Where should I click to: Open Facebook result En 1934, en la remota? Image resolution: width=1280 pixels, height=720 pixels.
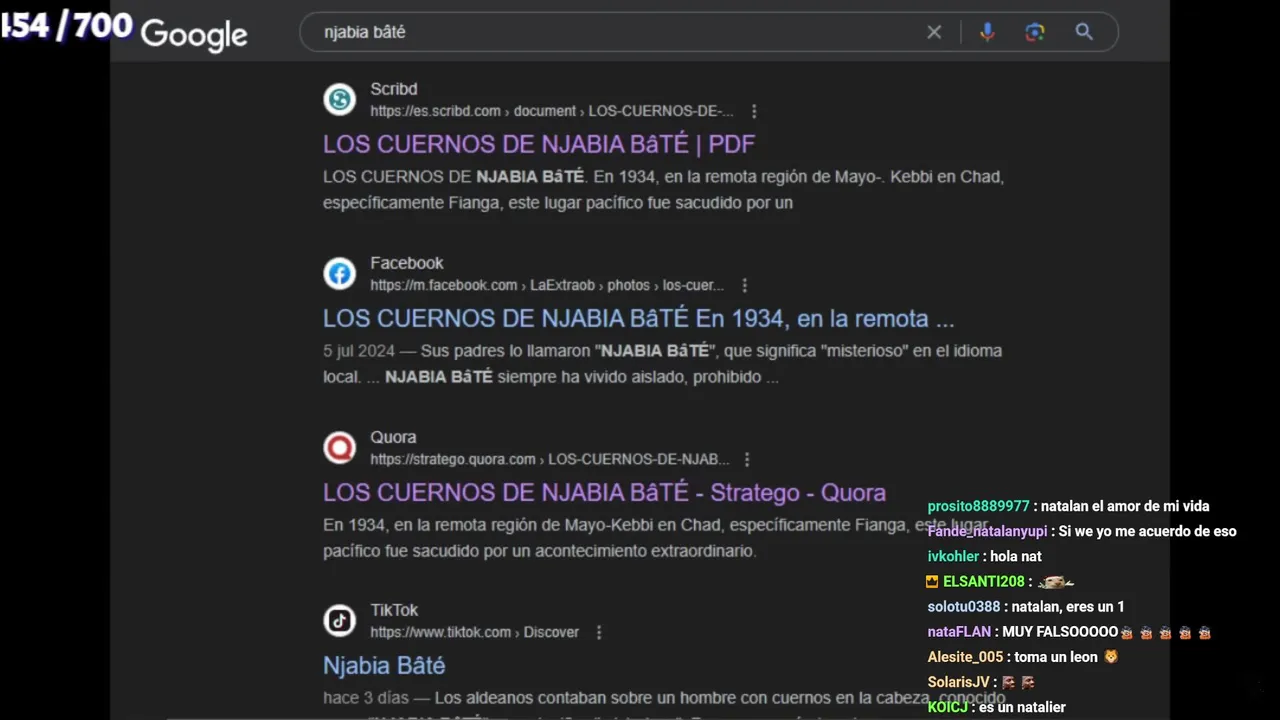[639, 318]
